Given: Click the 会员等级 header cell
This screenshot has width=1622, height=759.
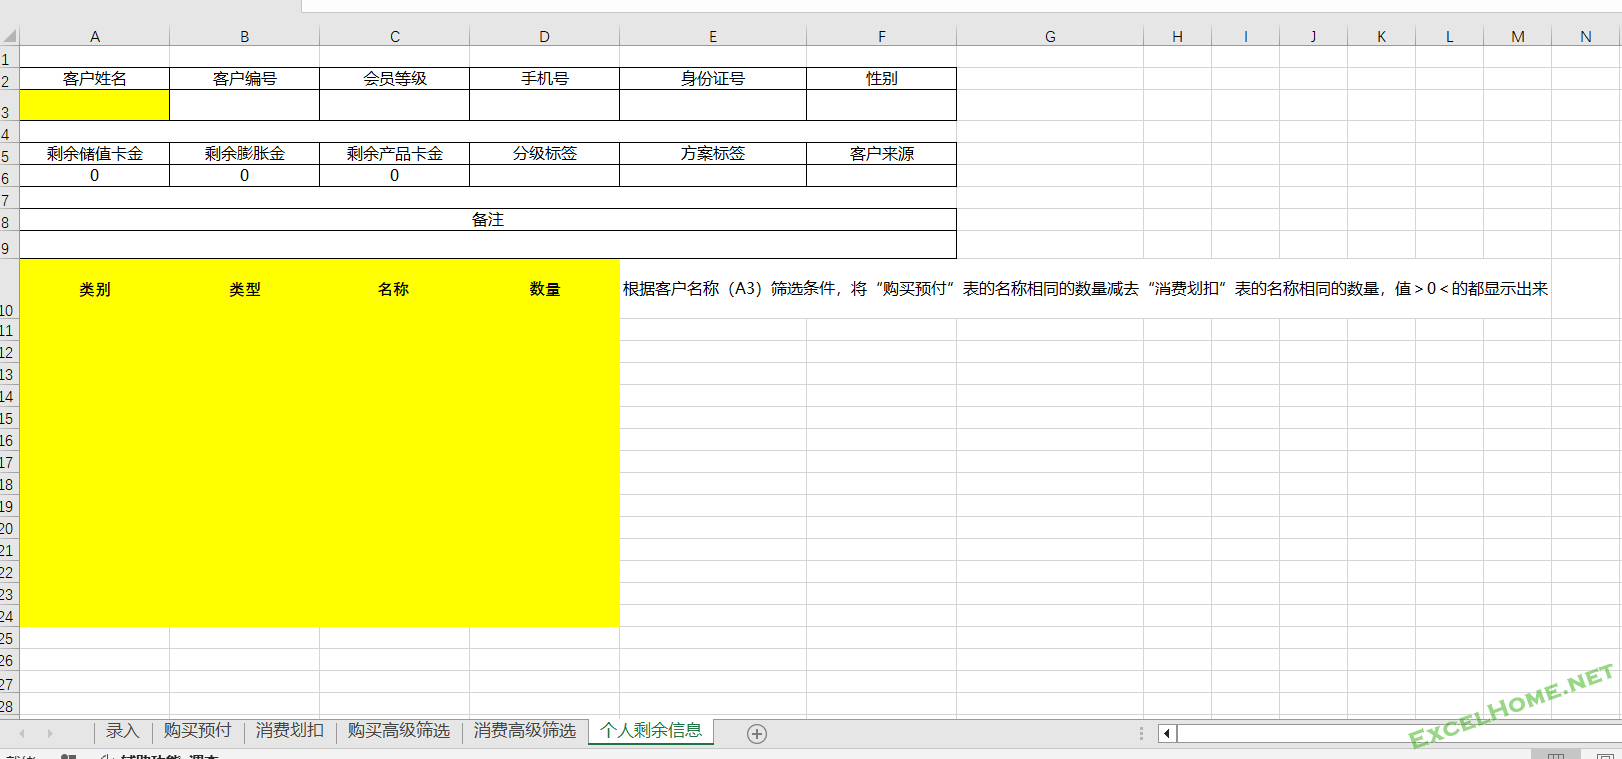Looking at the screenshot, I should coord(395,79).
